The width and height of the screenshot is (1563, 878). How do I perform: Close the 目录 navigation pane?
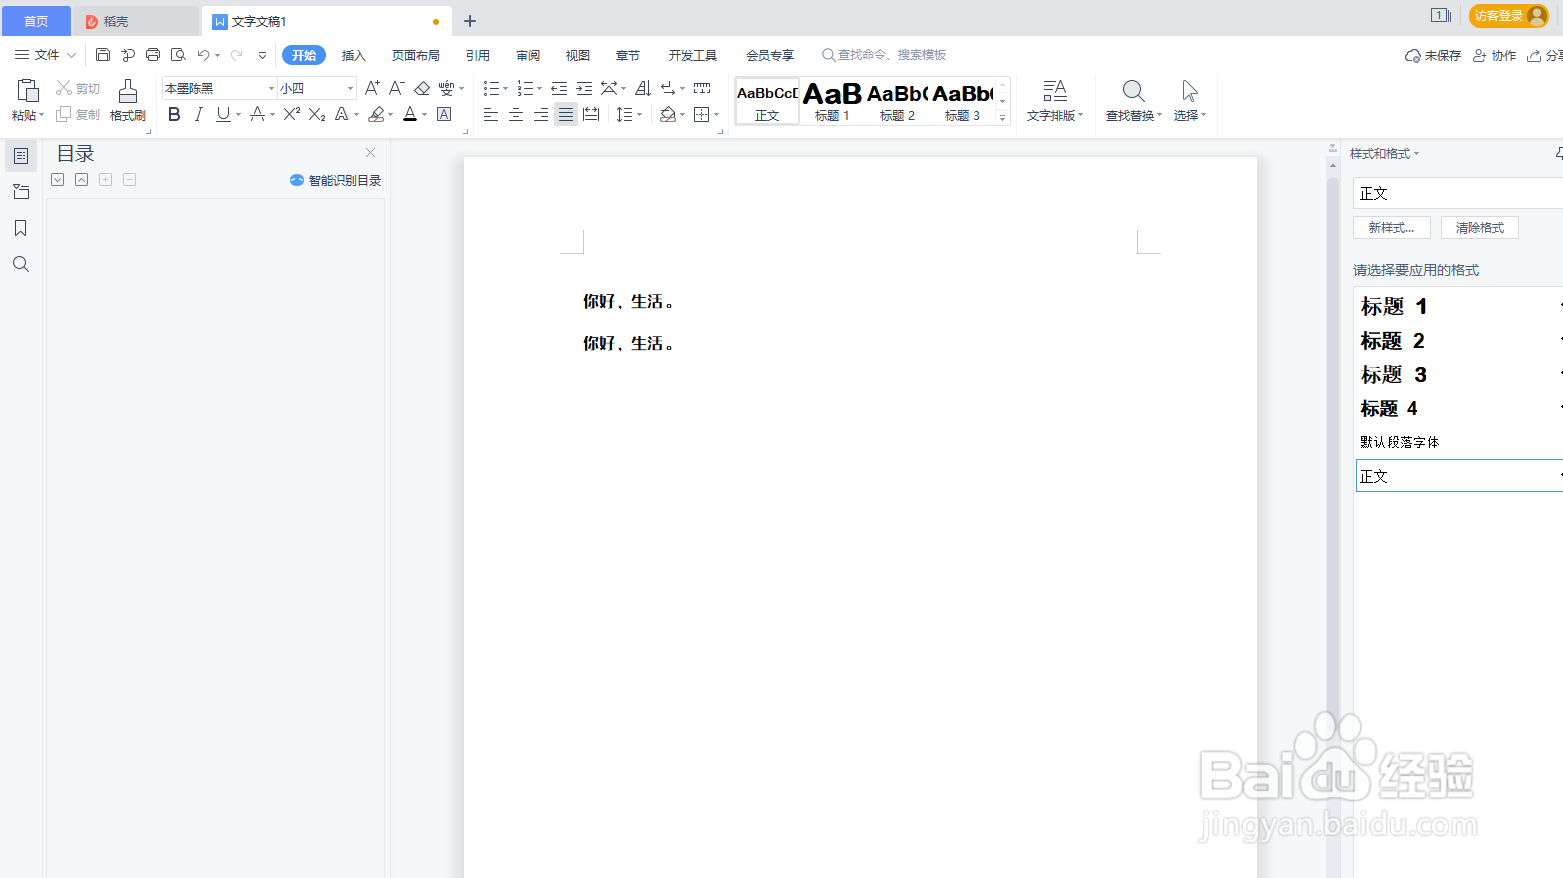click(x=370, y=153)
